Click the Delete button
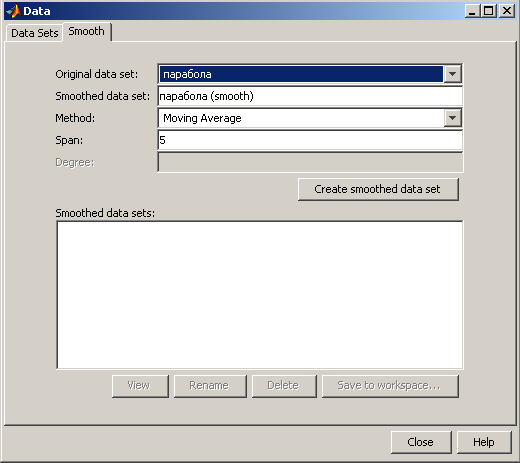 click(x=284, y=386)
